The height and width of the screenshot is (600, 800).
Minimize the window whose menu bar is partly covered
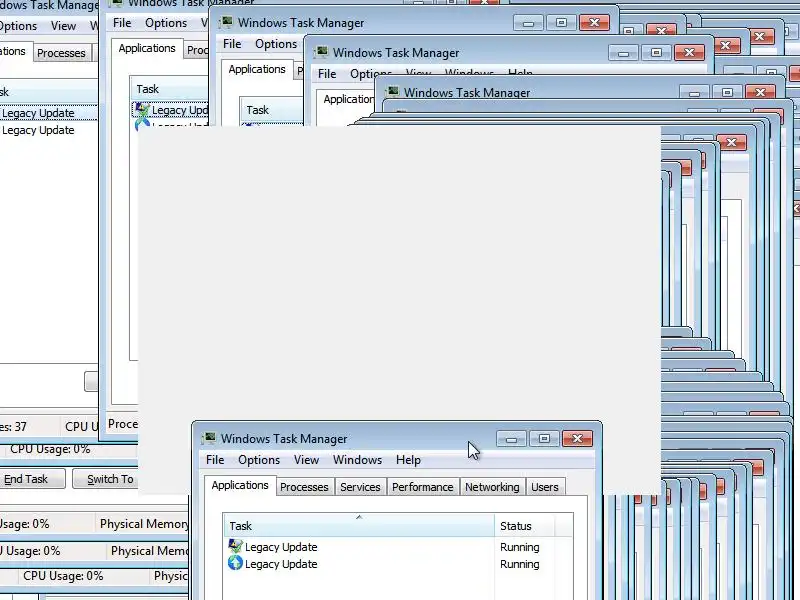point(623,53)
